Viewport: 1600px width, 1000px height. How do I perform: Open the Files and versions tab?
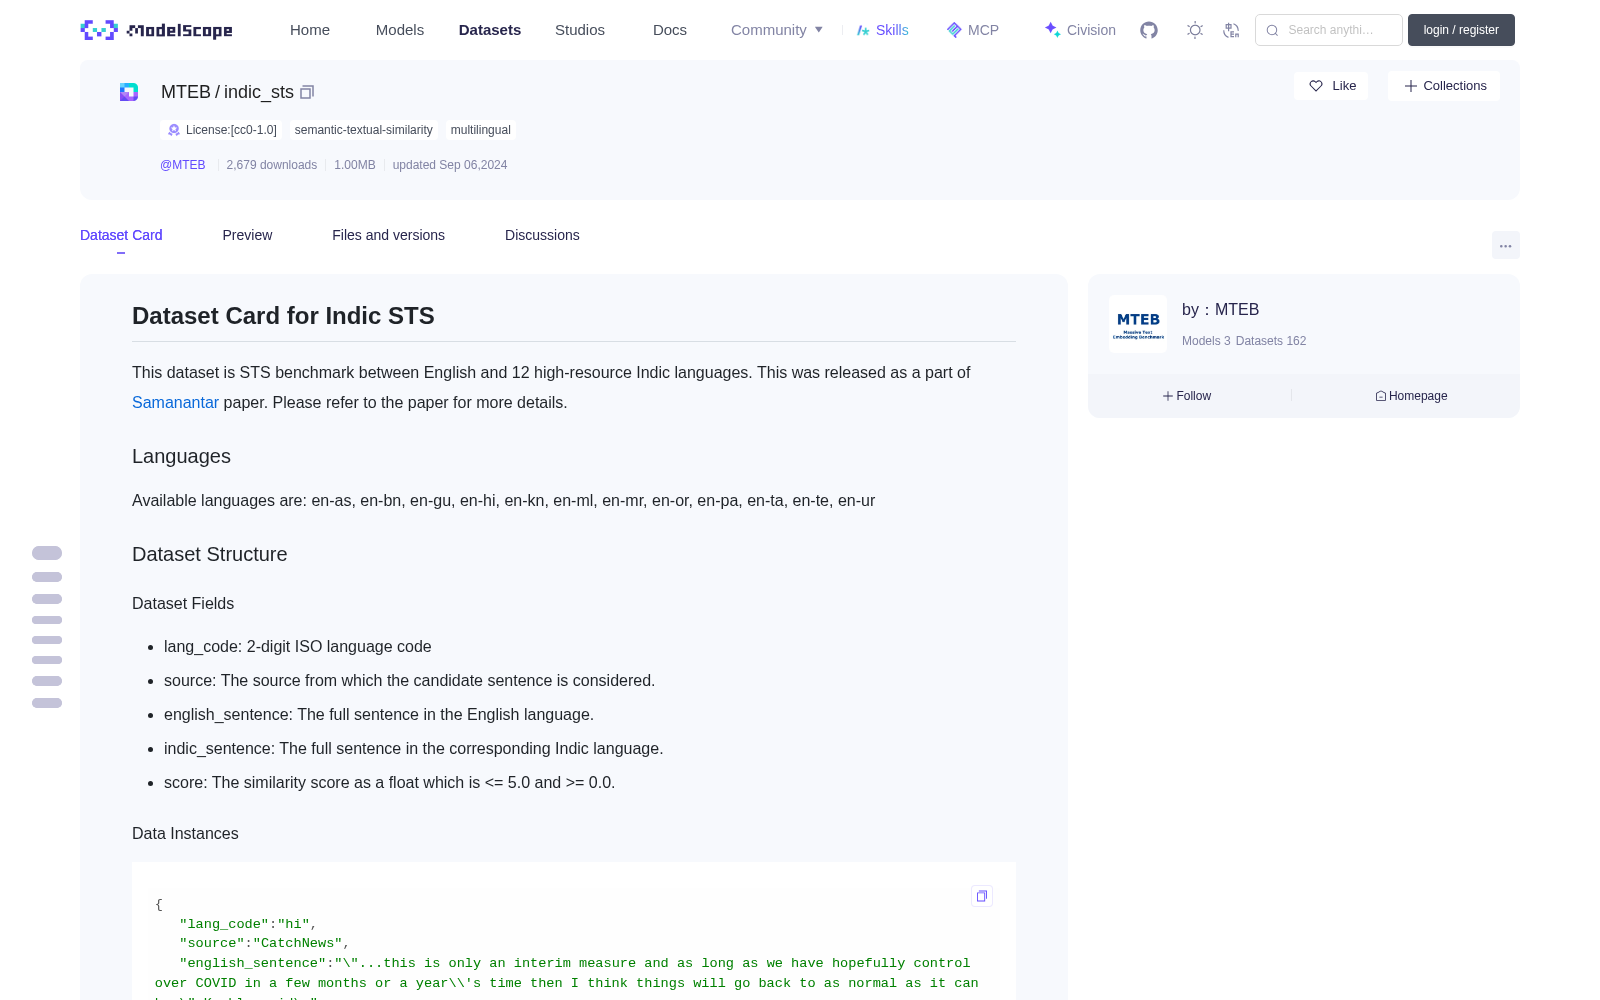tap(388, 235)
